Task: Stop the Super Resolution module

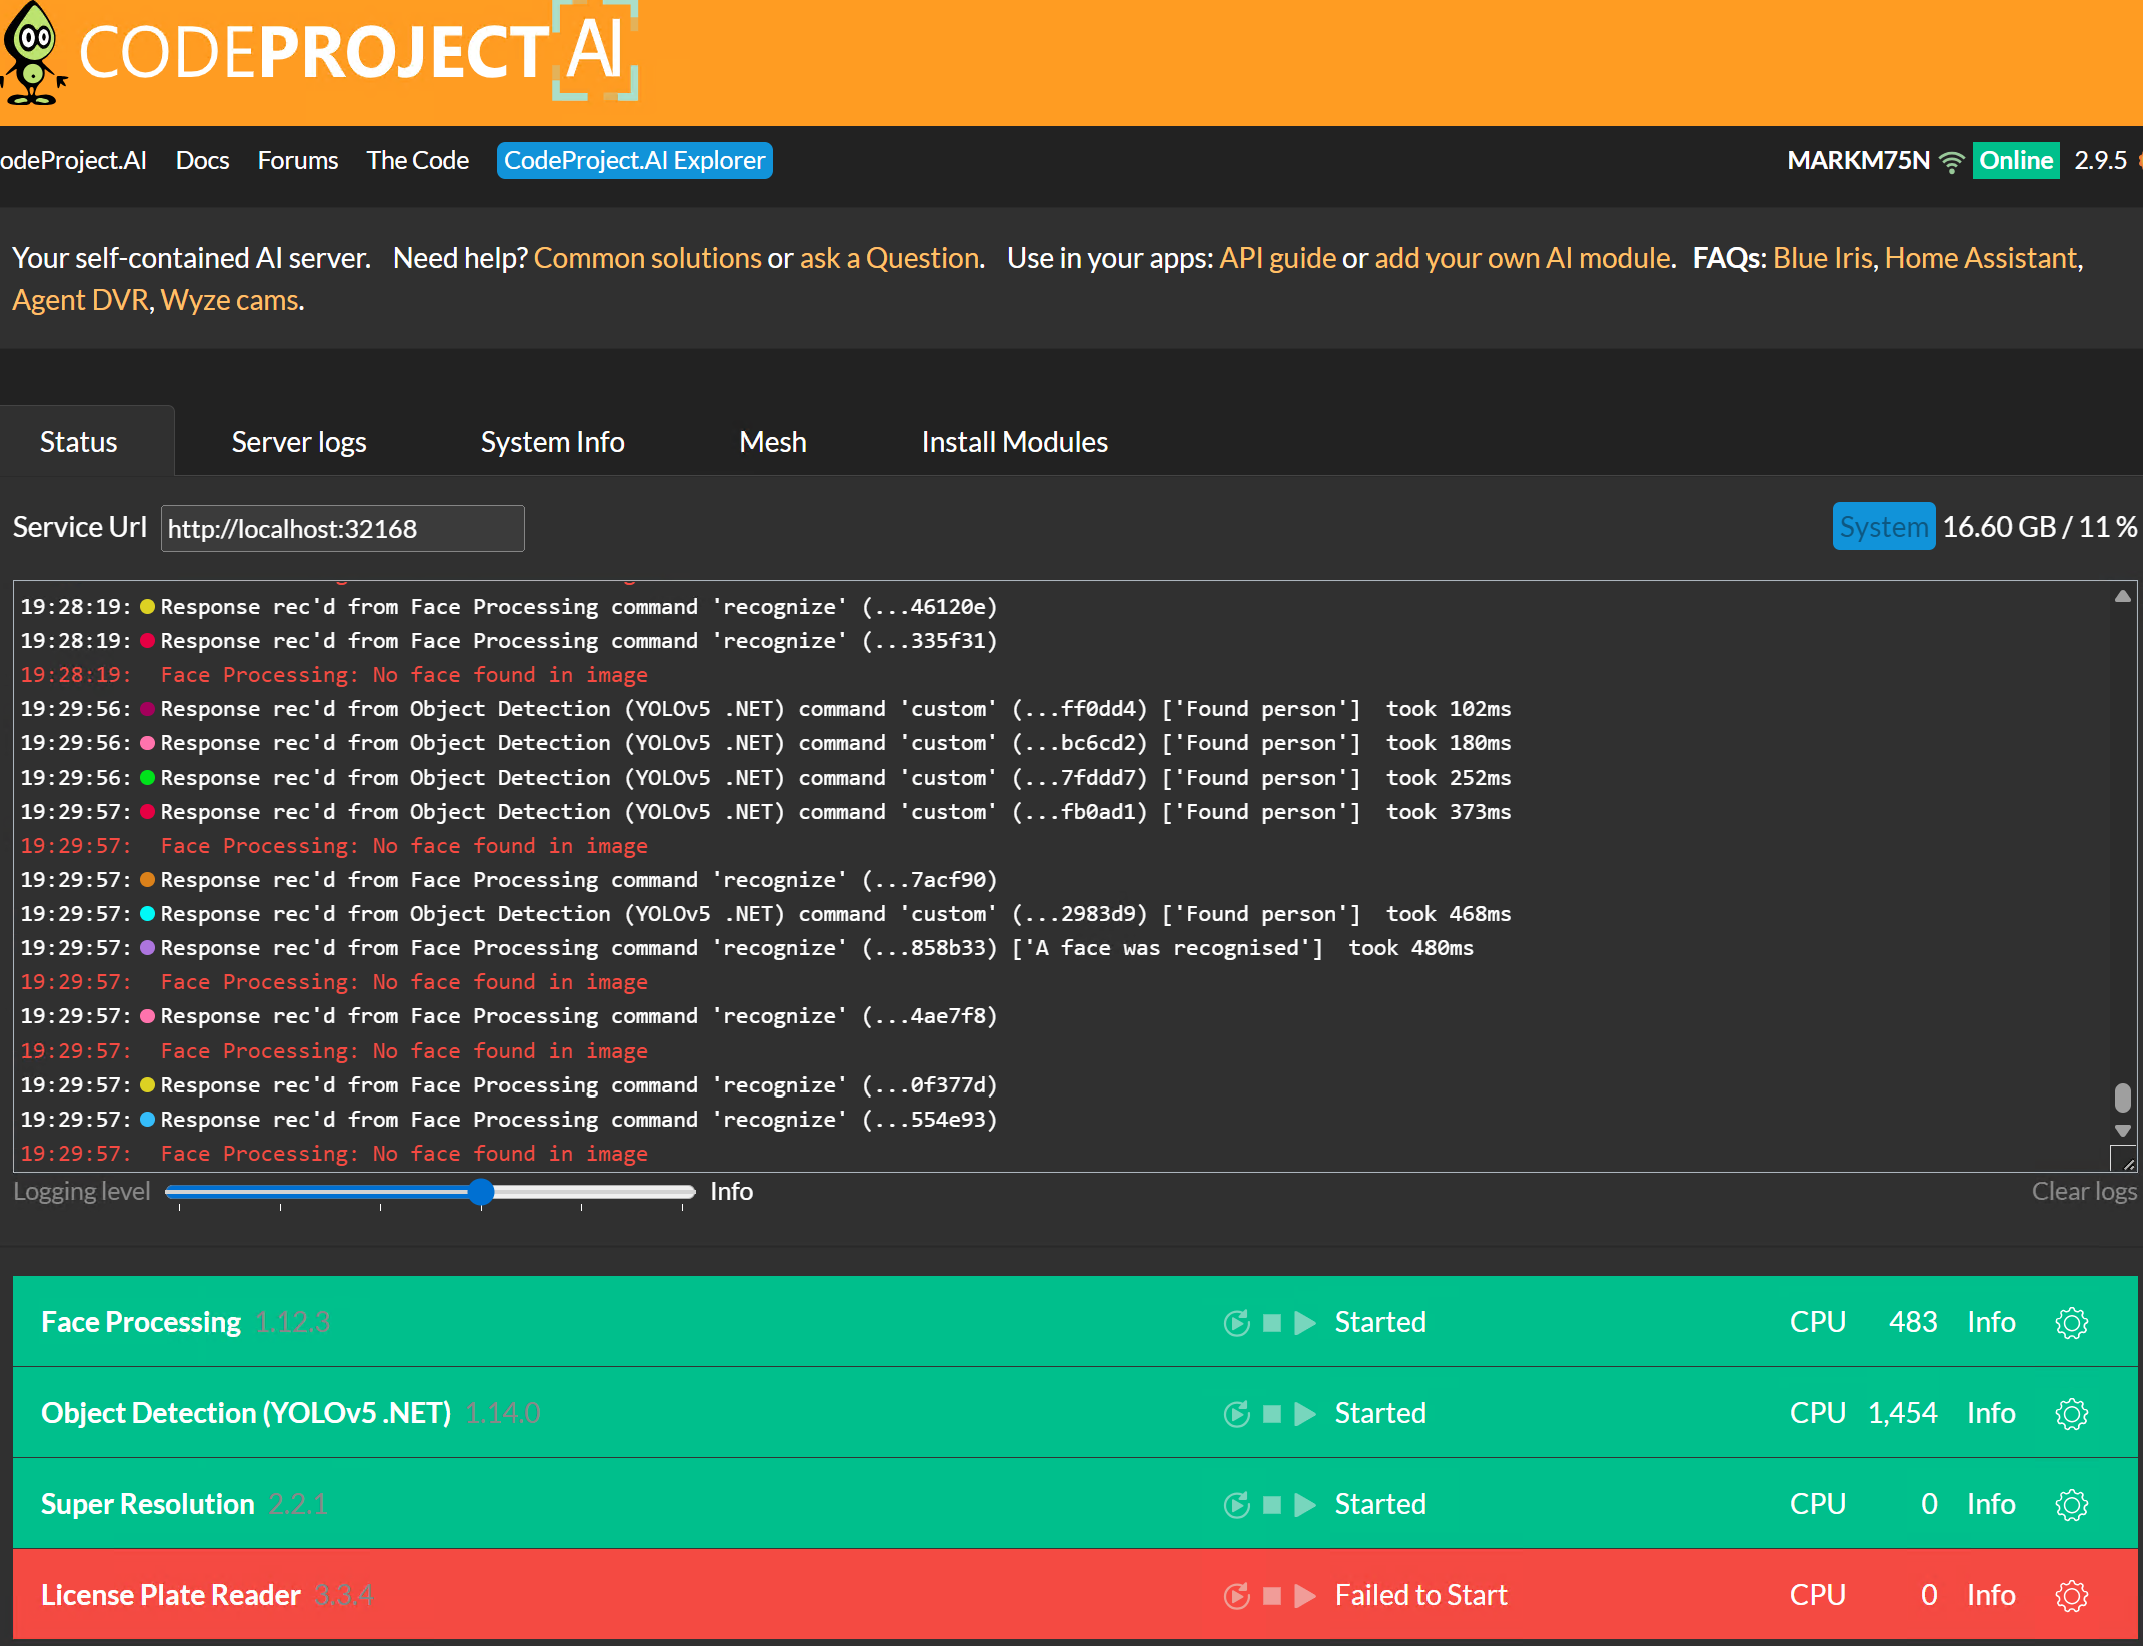Action: [x=1272, y=1505]
